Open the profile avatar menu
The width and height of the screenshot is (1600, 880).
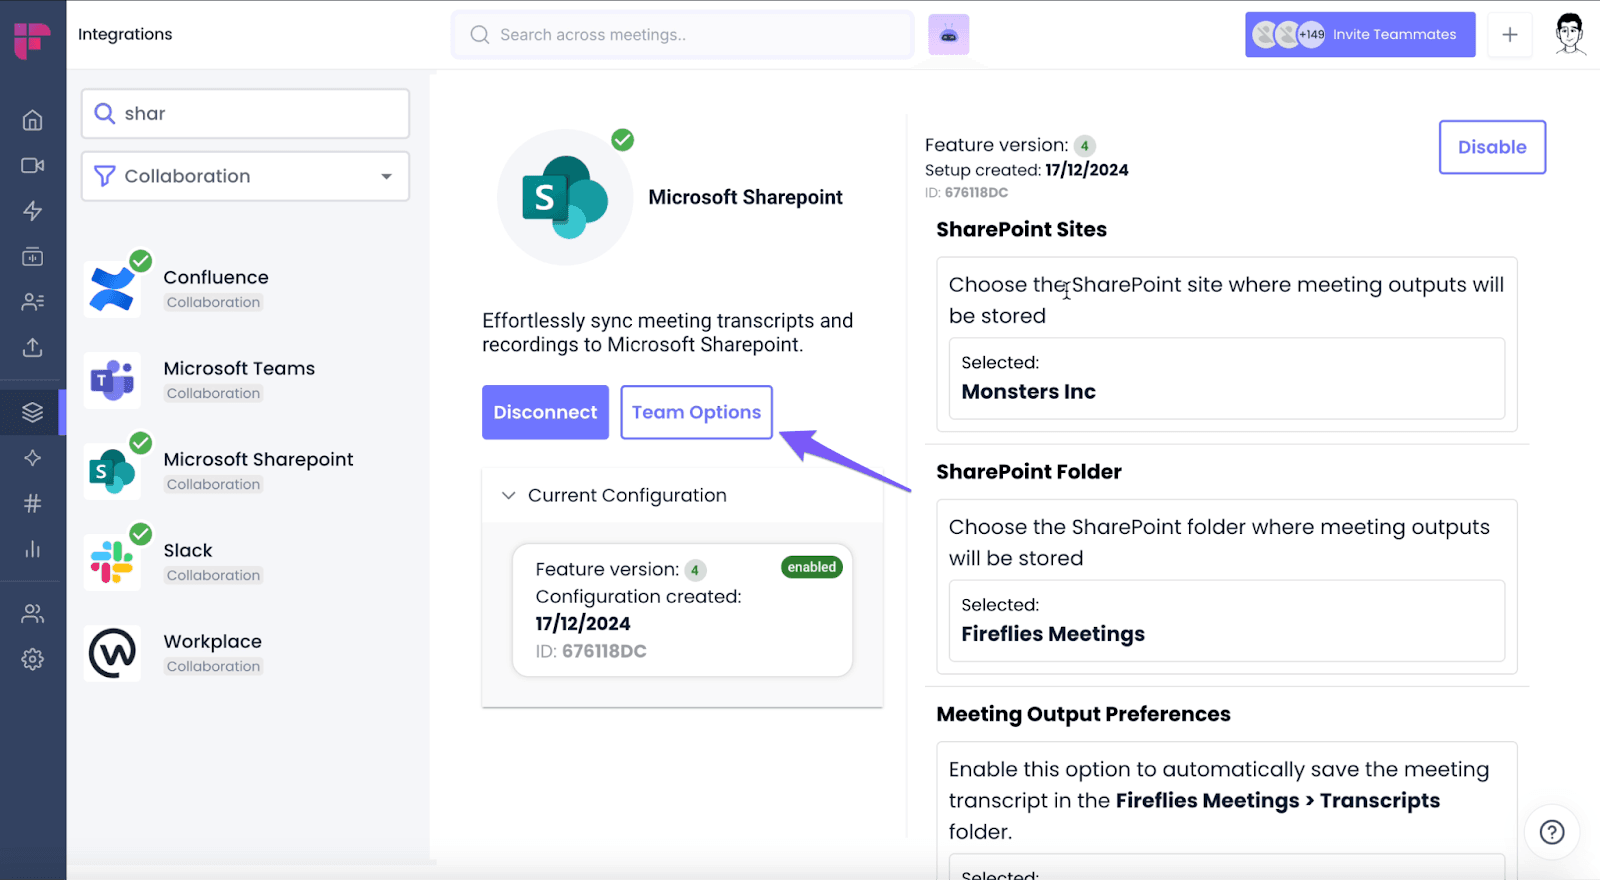(x=1570, y=34)
